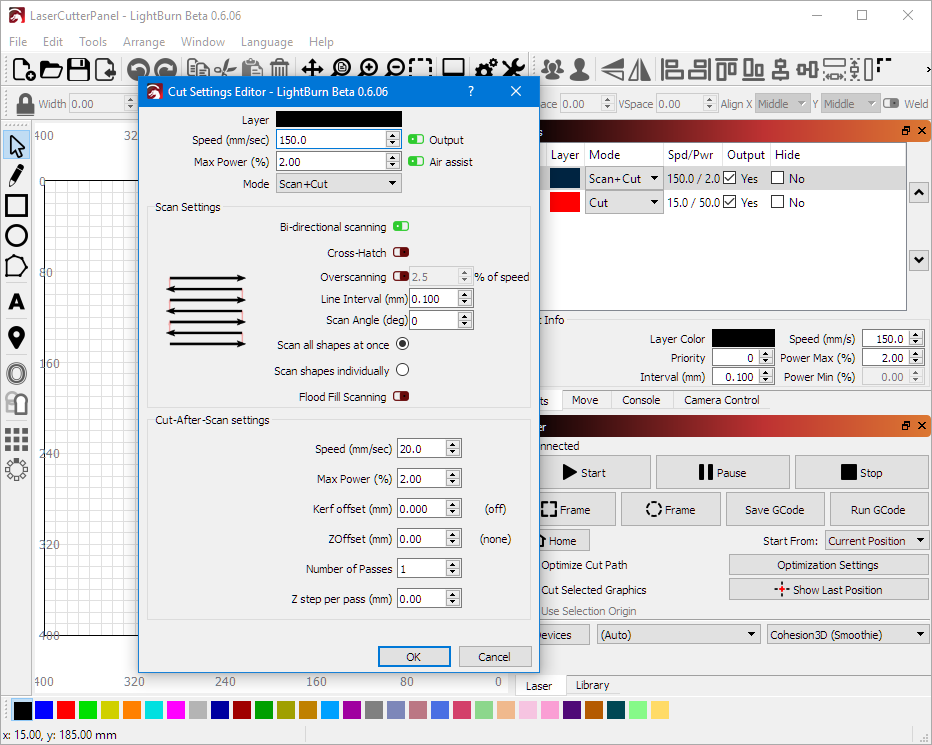Select the Polygon tool
Viewport: 932px width, 745px height.
coord(16,266)
